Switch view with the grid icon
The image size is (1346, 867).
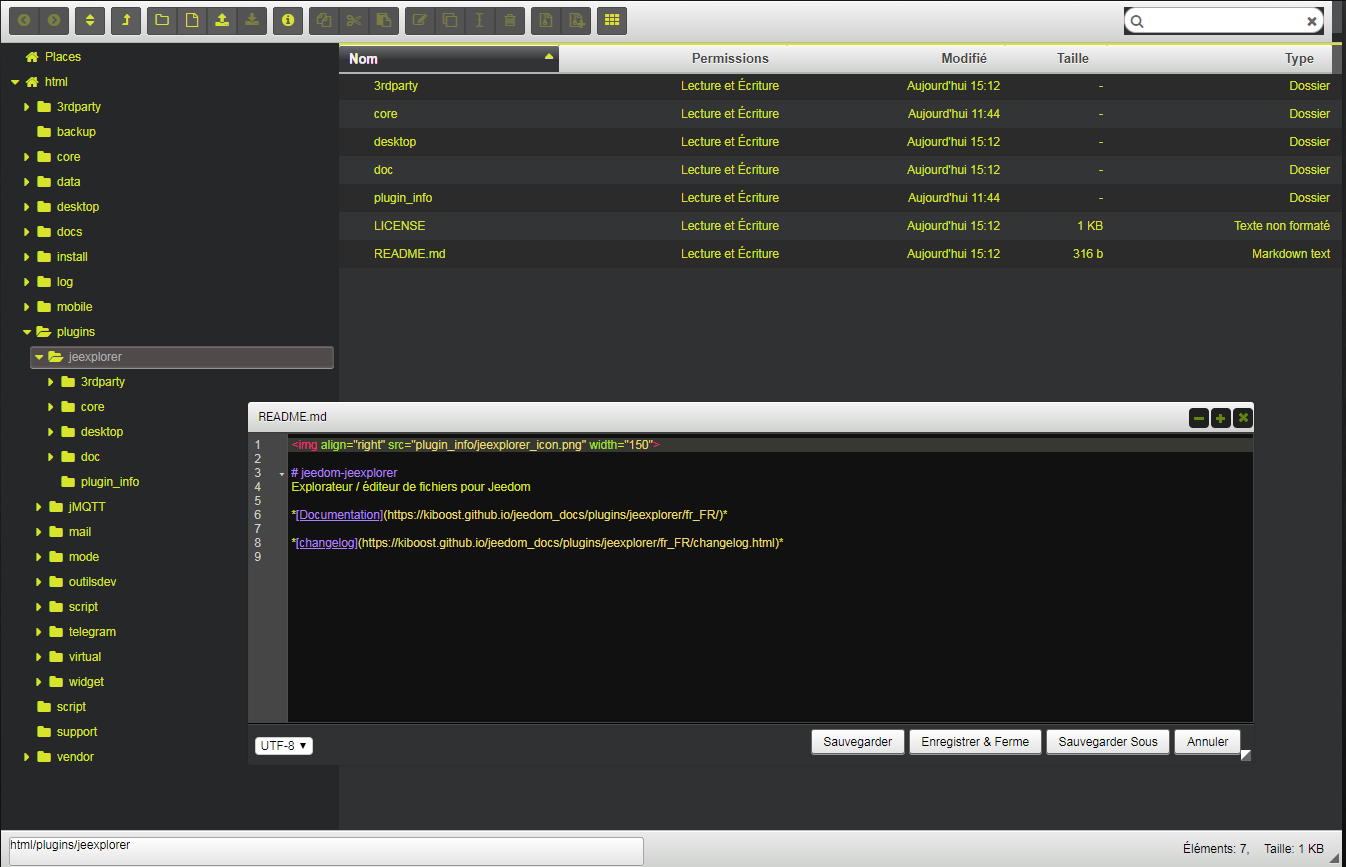tap(612, 20)
